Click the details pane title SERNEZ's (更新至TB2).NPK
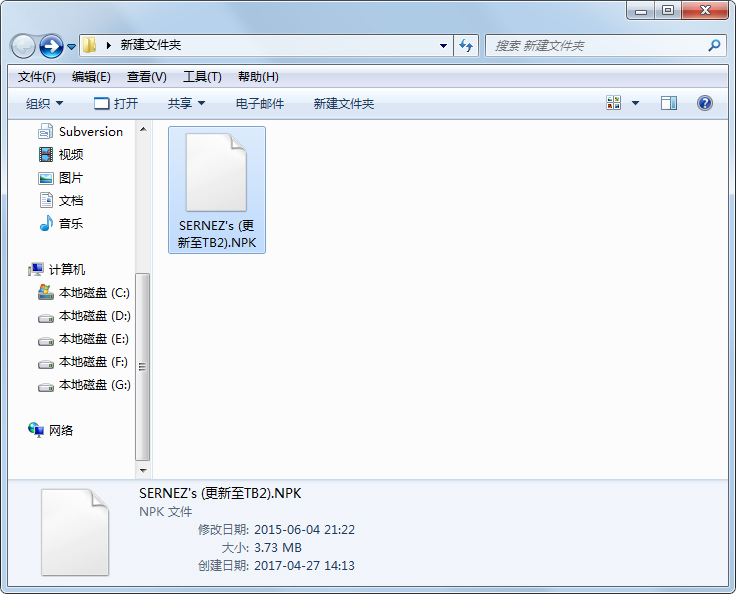This screenshot has width=736, height=594. [220, 493]
